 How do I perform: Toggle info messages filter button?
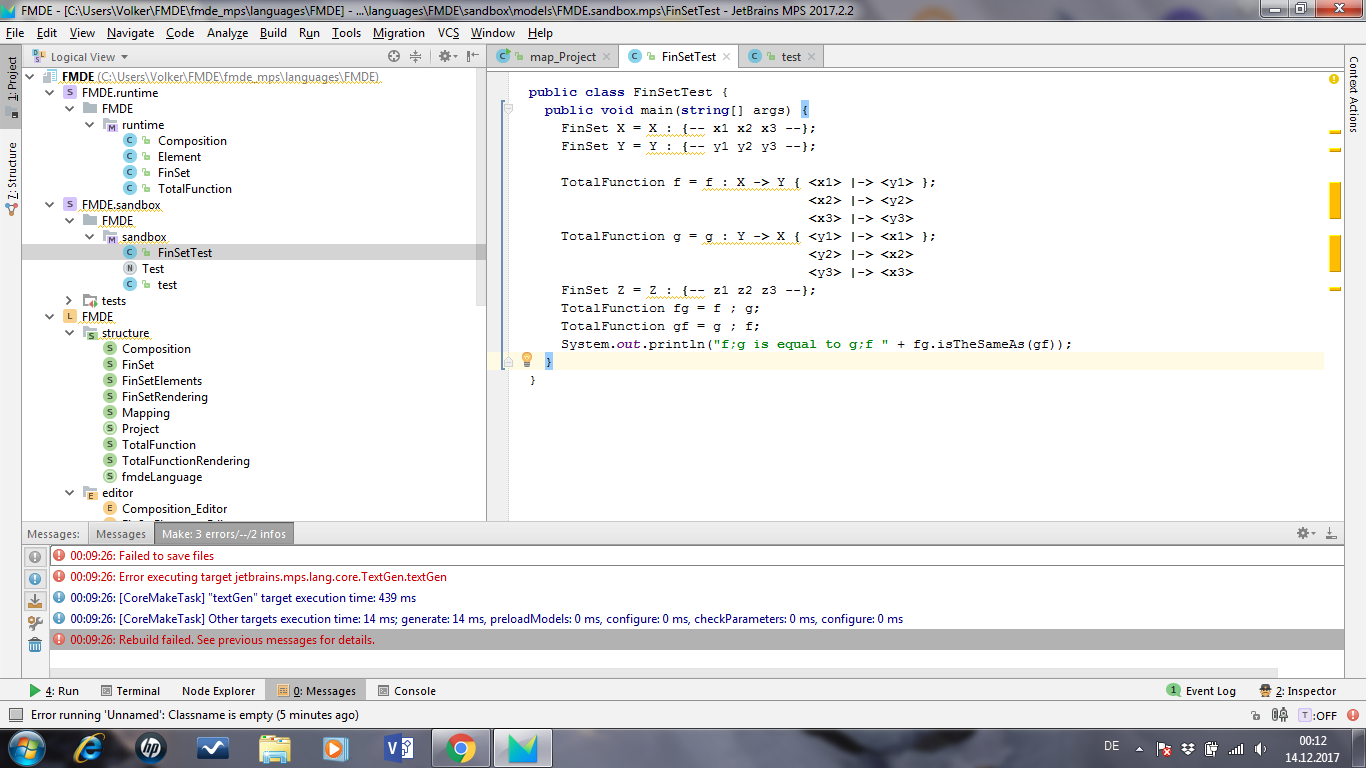(35, 579)
